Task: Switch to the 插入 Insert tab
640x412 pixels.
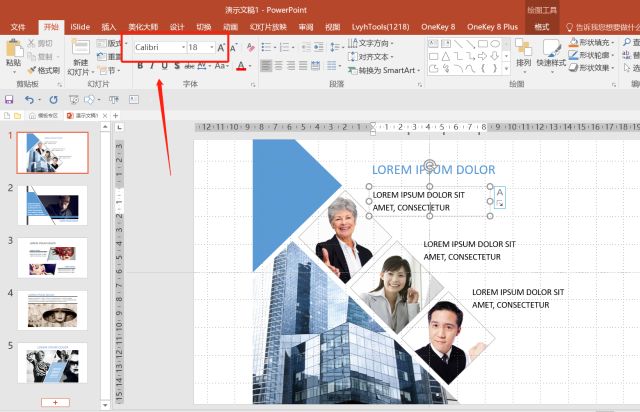Action: 109,27
